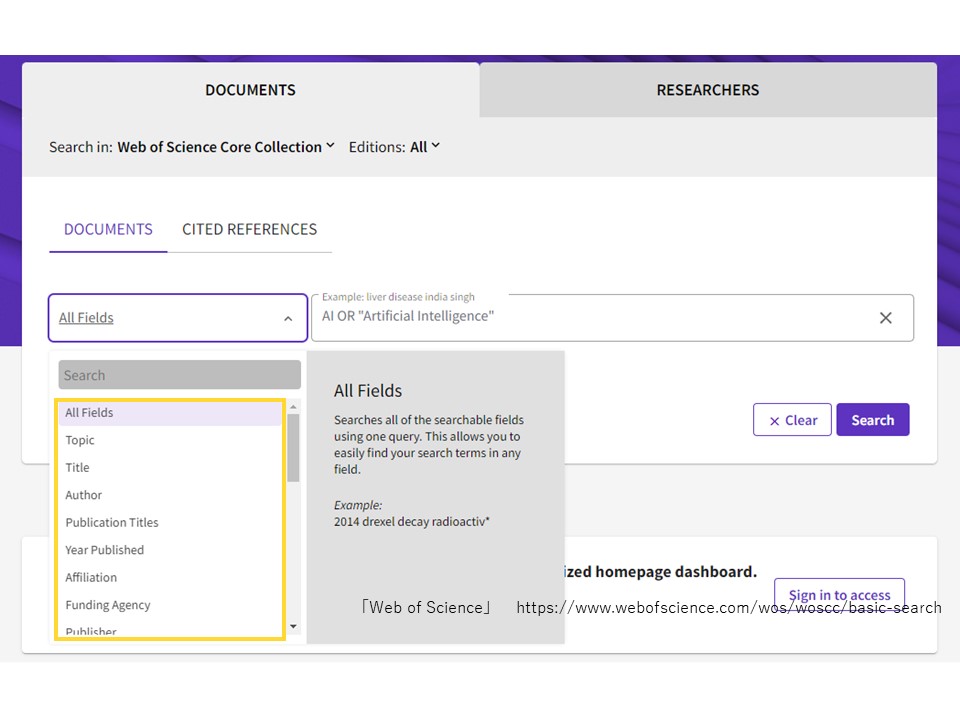Image resolution: width=960 pixels, height=720 pixels.
Task: Click the field list scrollbar thumb
Action: (x=293, y=448)
